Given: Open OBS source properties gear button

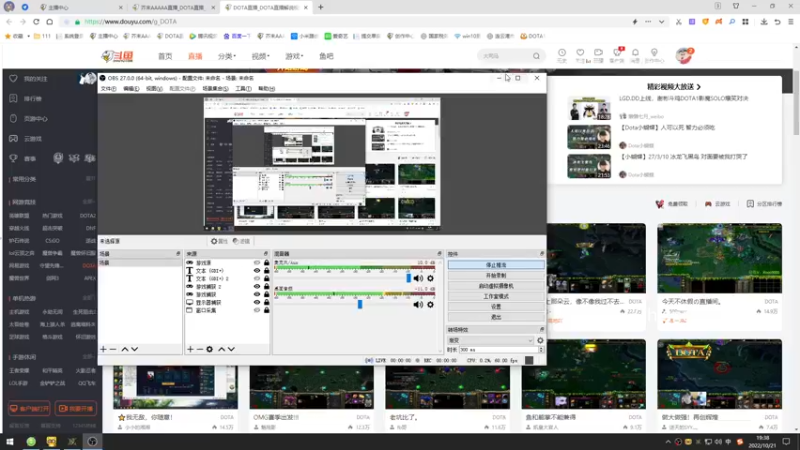Looking at the screenshot, I should click(x=219, y=241).
